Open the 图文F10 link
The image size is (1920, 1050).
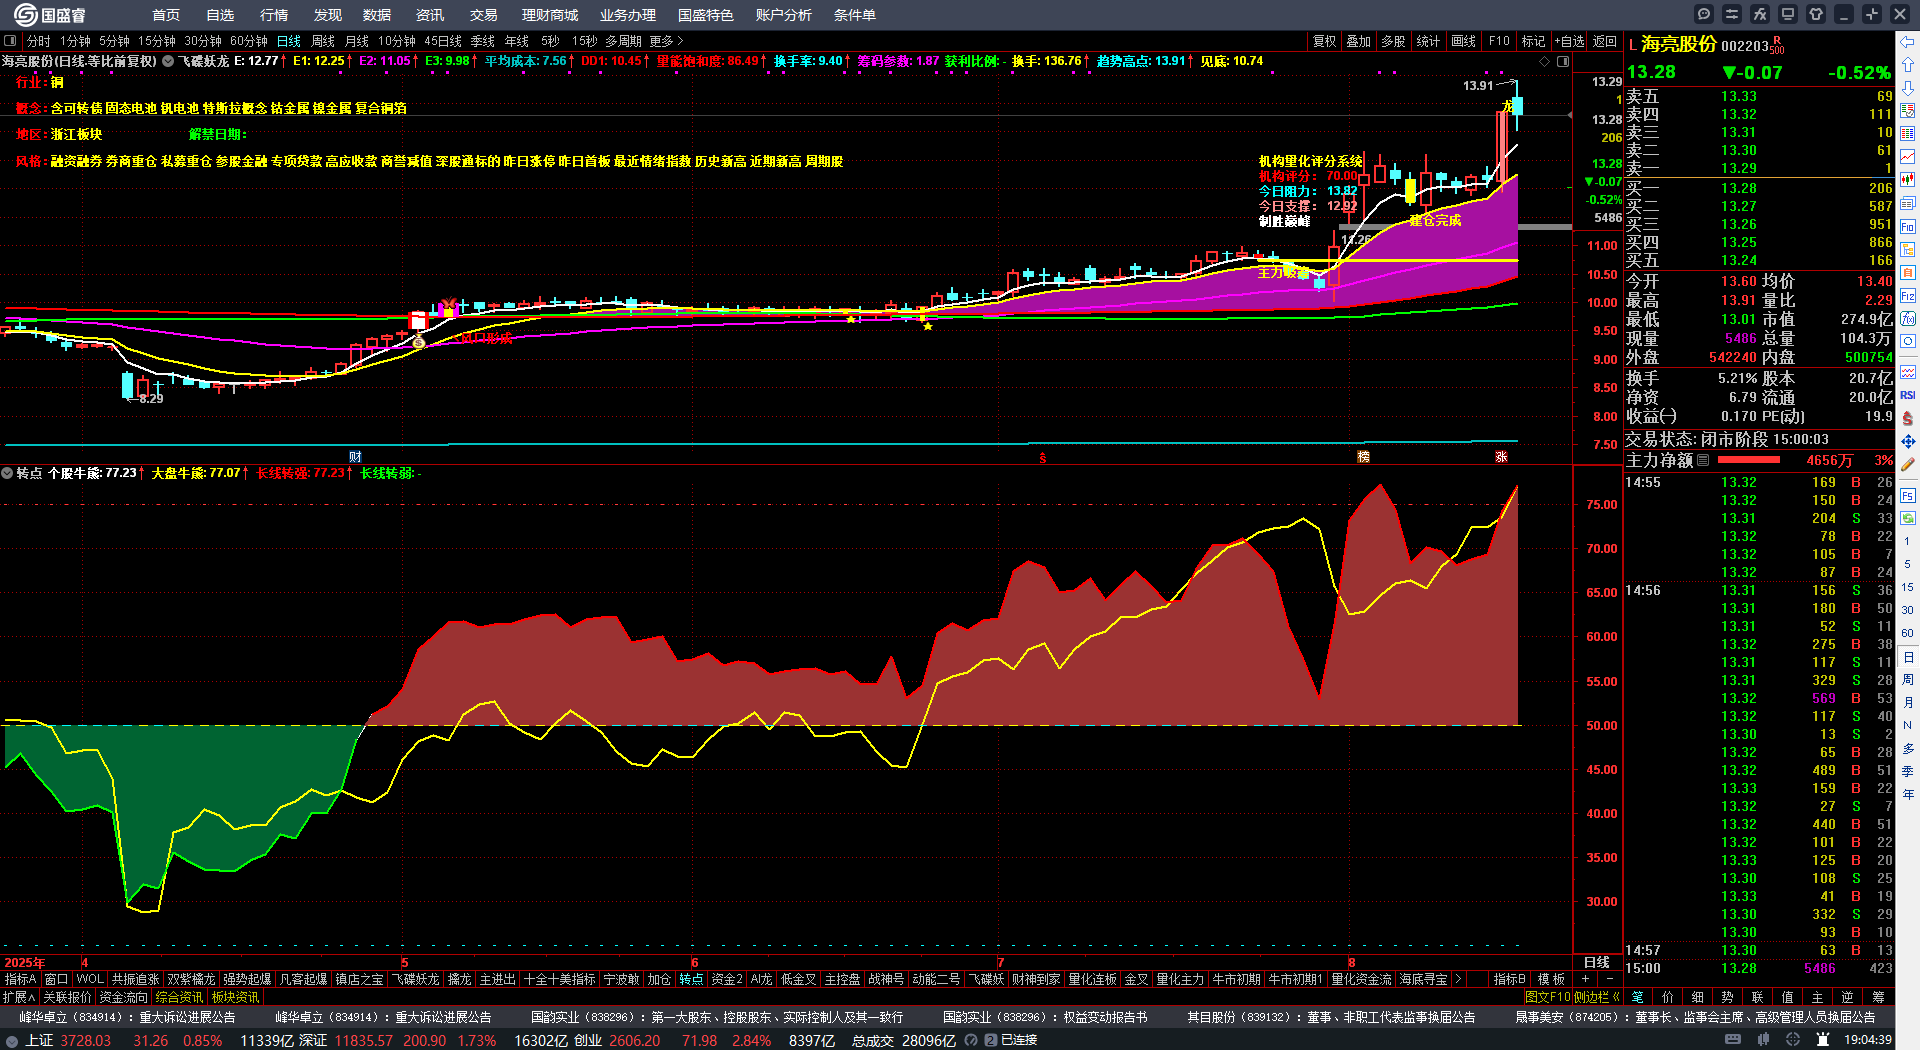[1547, 997]
